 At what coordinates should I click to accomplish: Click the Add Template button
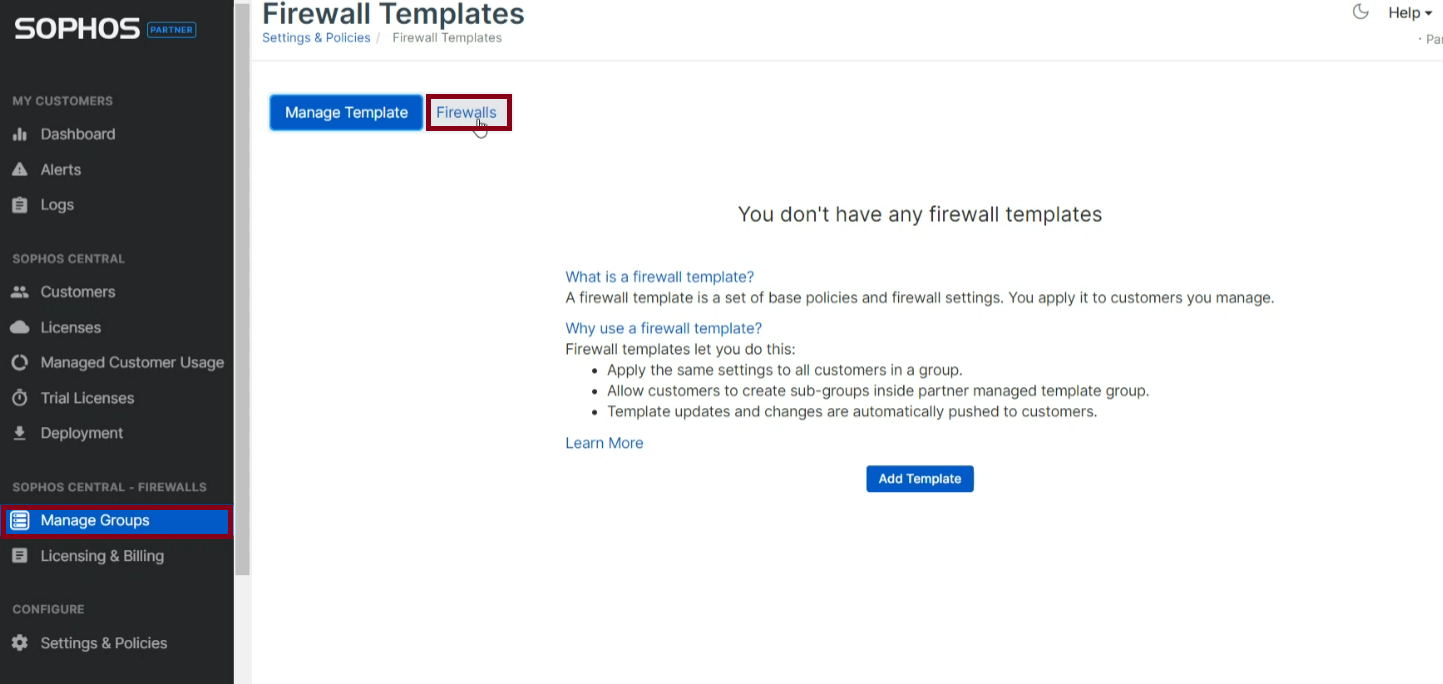[x=920, y=479]
